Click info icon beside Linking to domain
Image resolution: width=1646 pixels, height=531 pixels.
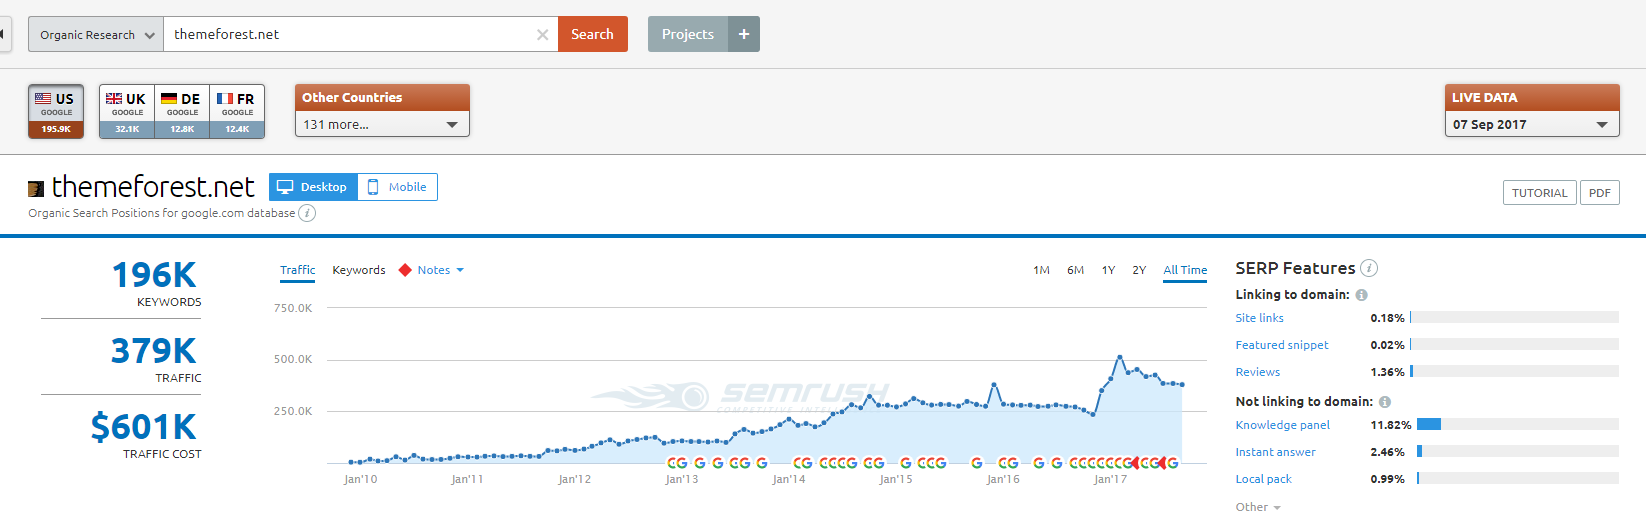coord(1362,295)
